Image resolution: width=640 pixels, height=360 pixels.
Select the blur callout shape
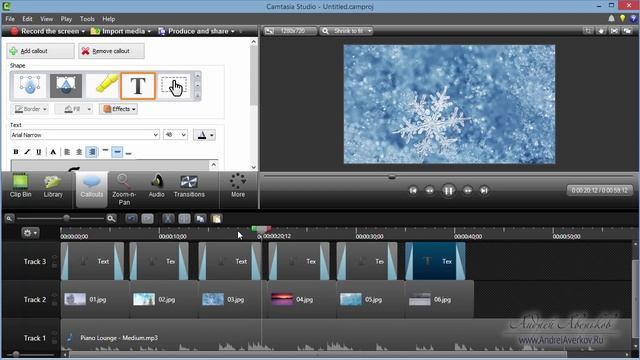pos(29,86)
